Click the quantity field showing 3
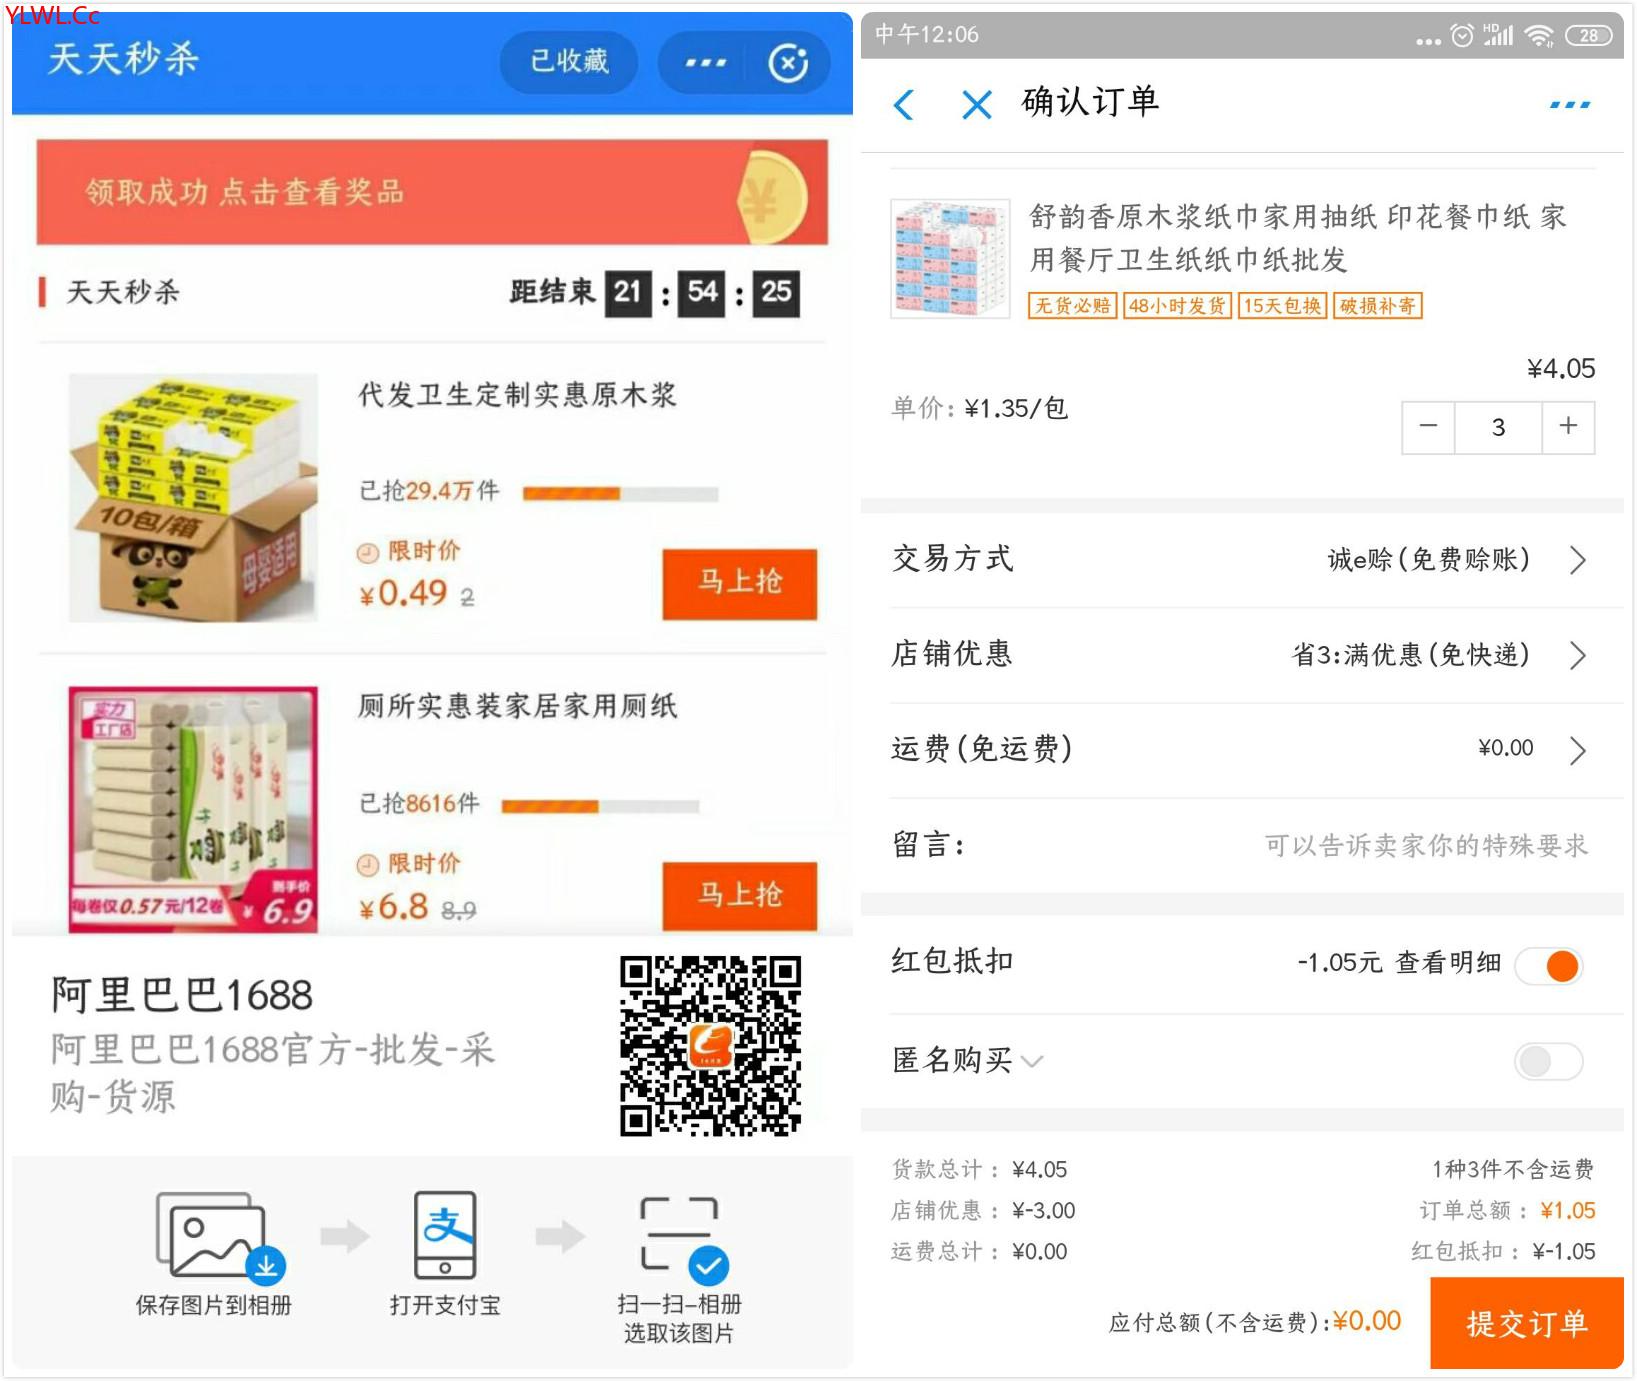The width and height of the screenshot is (1637, 1381). tap(1498, 427)
